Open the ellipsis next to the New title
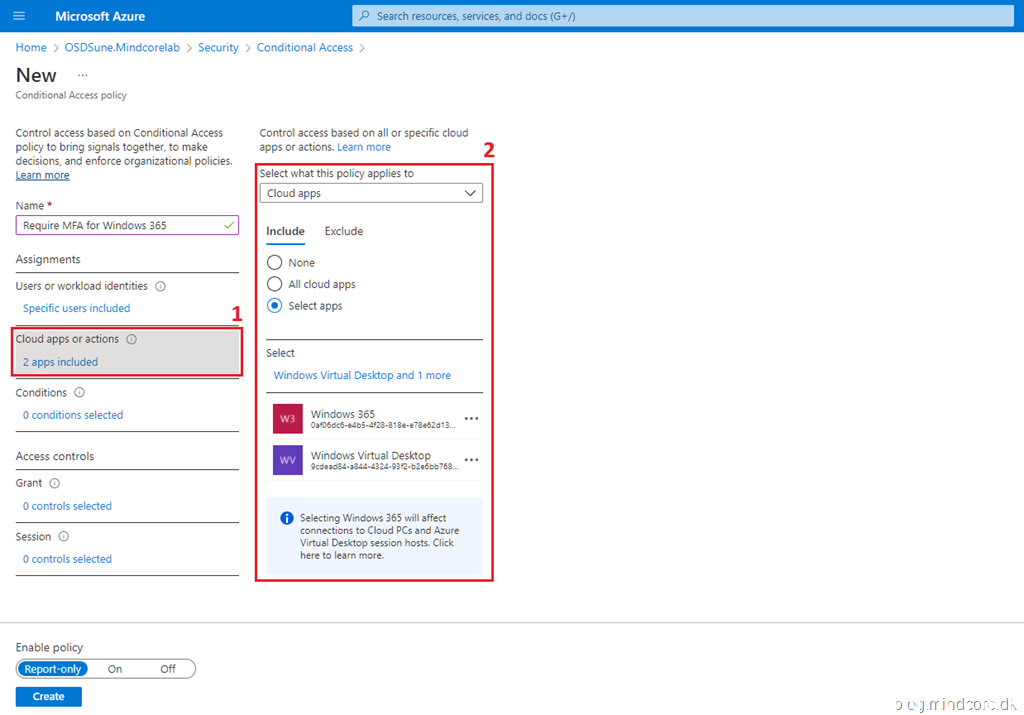This screenshot has width=1024, height=715. click(x=82, y=75)
